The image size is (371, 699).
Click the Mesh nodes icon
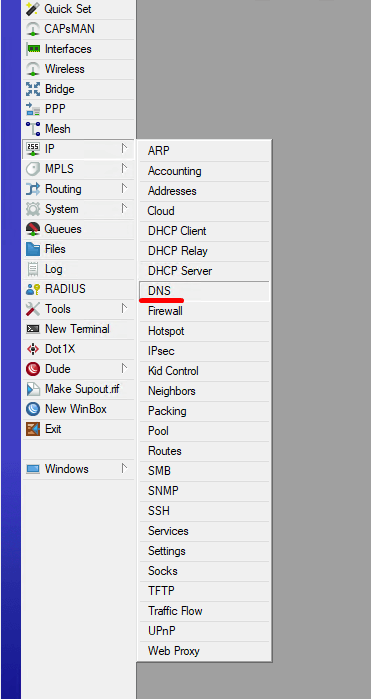click(x=33, y=129)
